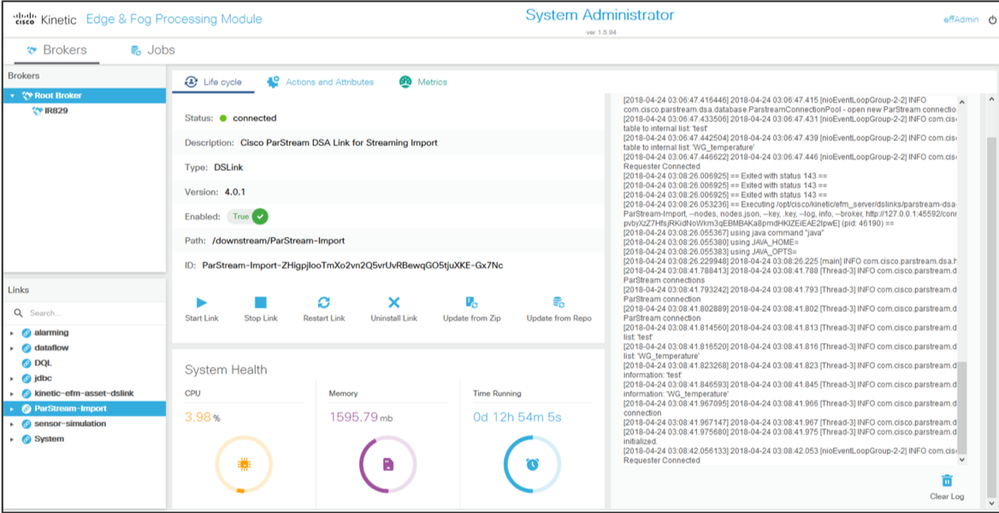Click the Actions and Attributes gear icon
The image size is (999, 513).
273,82
